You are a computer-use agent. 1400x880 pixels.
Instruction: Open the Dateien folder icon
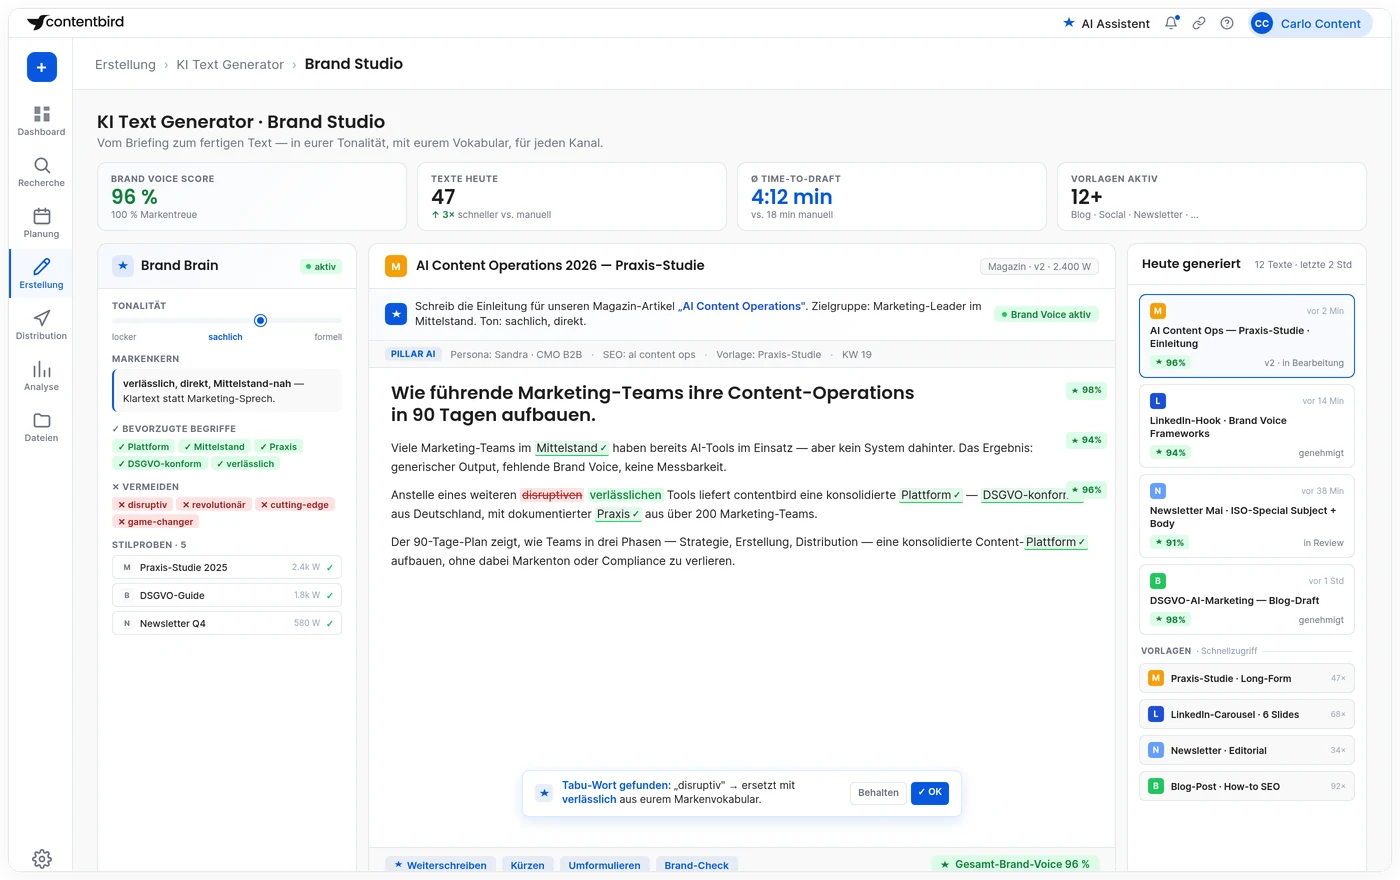click(x=41, y=420)
